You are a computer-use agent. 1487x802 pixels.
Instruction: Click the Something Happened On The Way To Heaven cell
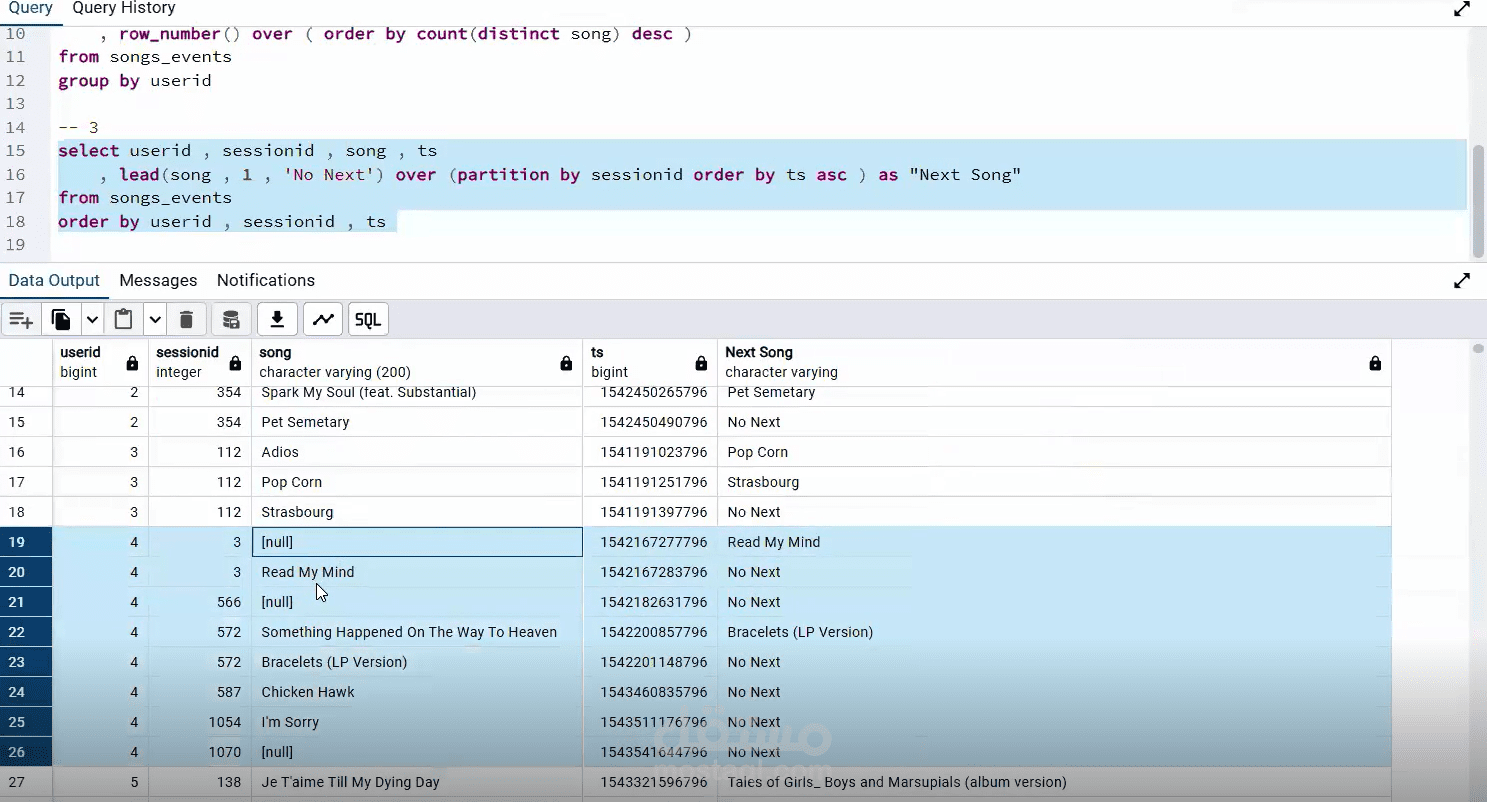pos(417,632)
